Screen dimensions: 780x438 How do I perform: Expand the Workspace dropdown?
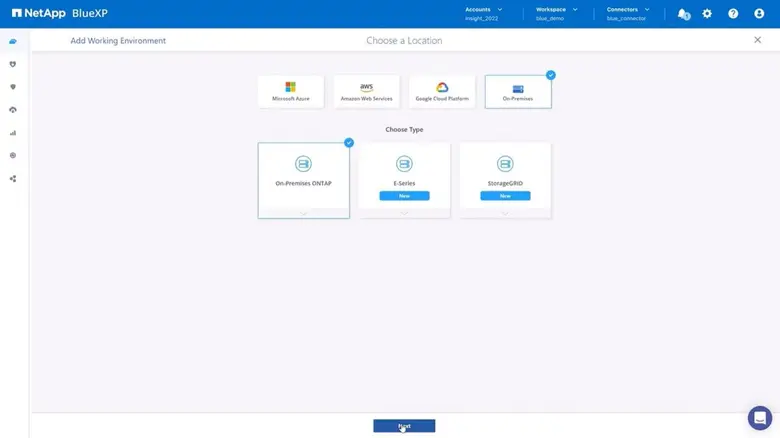557,13
